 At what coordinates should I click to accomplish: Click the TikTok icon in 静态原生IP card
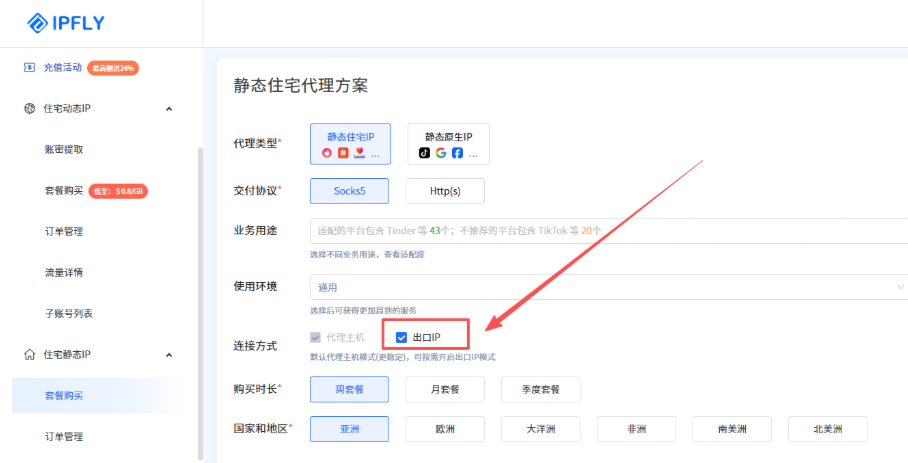coord(424,153)
